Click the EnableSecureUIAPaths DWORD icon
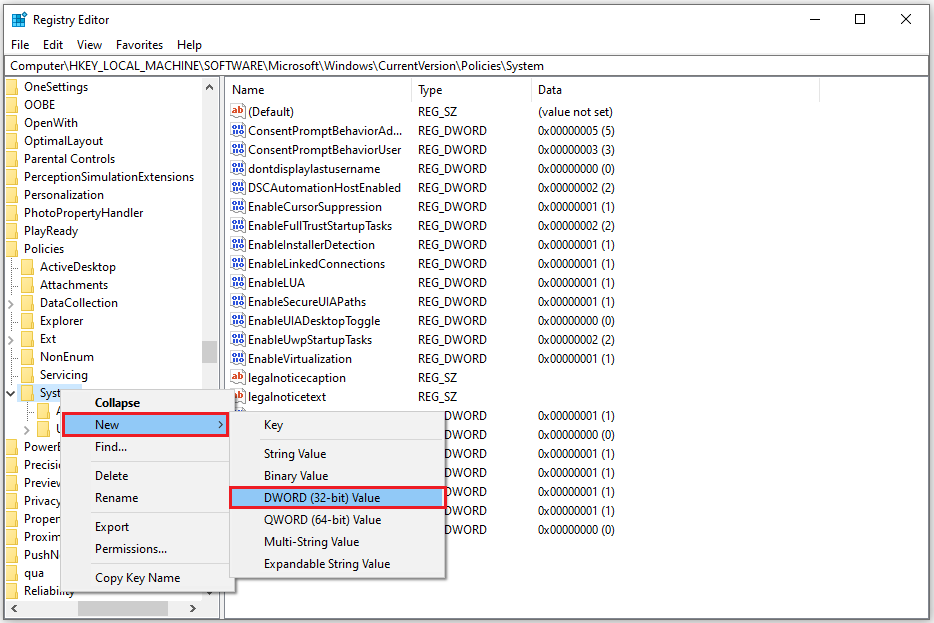The height and width of the screenshot is (623, 934). (x=238, y=302)
